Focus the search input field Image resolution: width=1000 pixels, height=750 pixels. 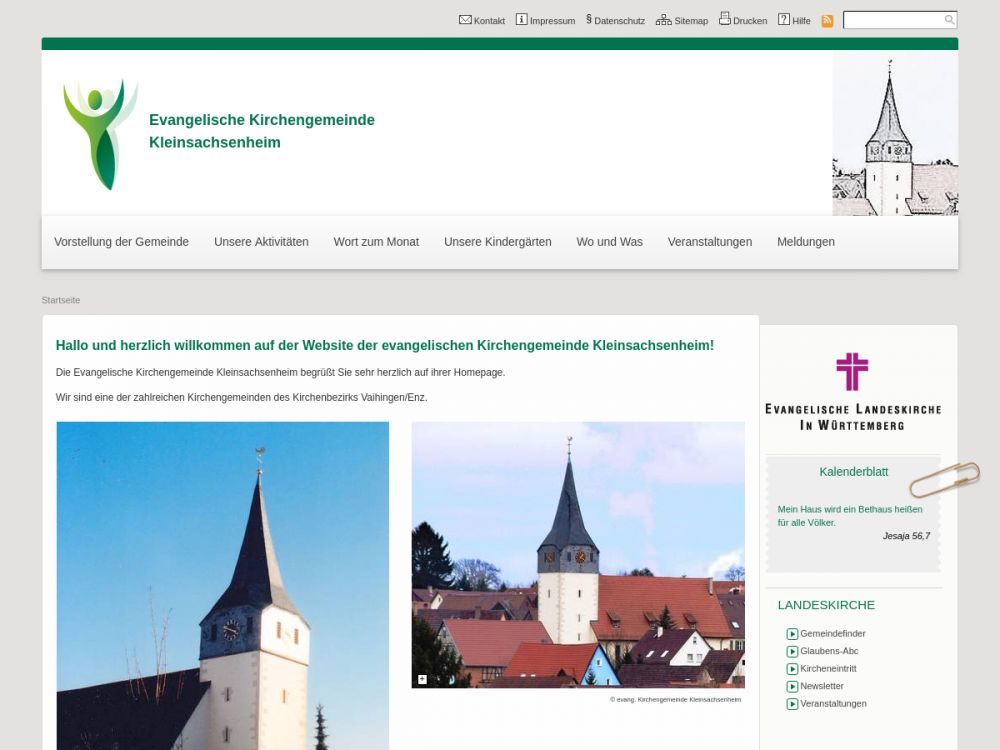tap(893, 20)
